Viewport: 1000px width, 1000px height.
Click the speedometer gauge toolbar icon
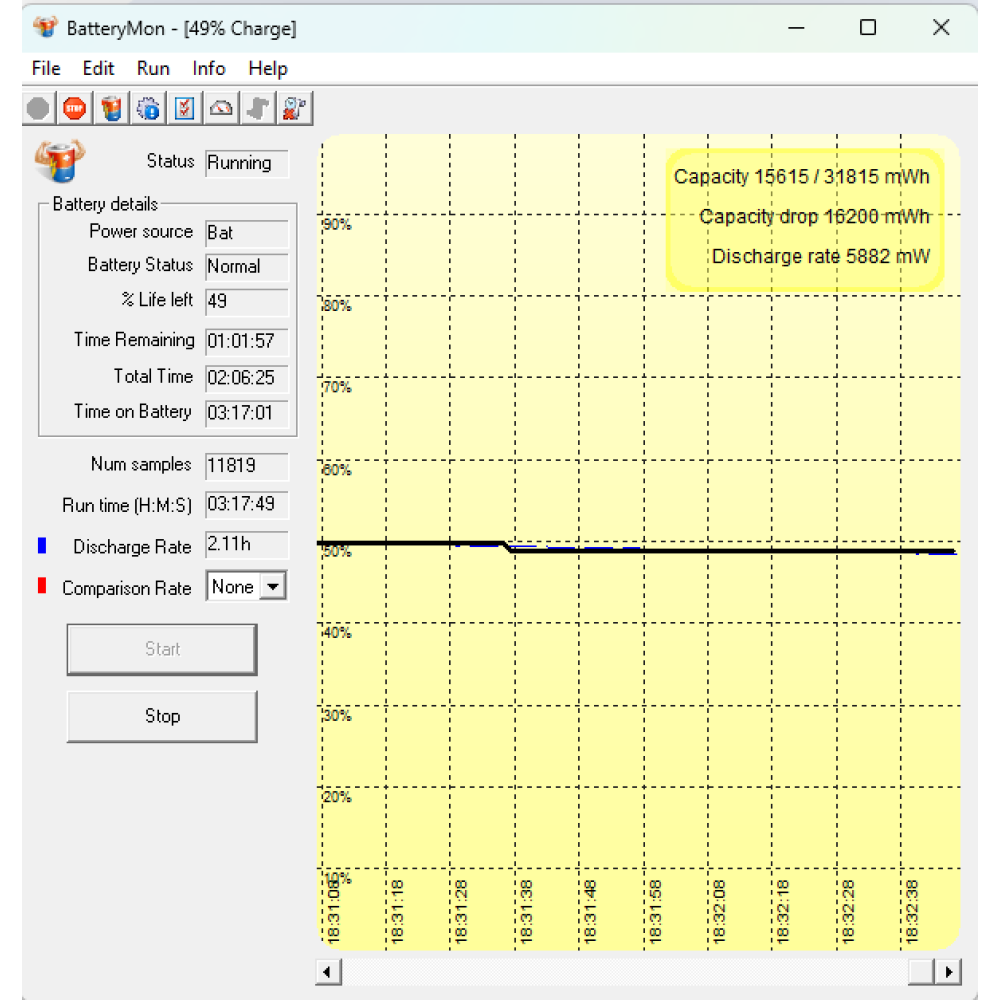point(221,108)
